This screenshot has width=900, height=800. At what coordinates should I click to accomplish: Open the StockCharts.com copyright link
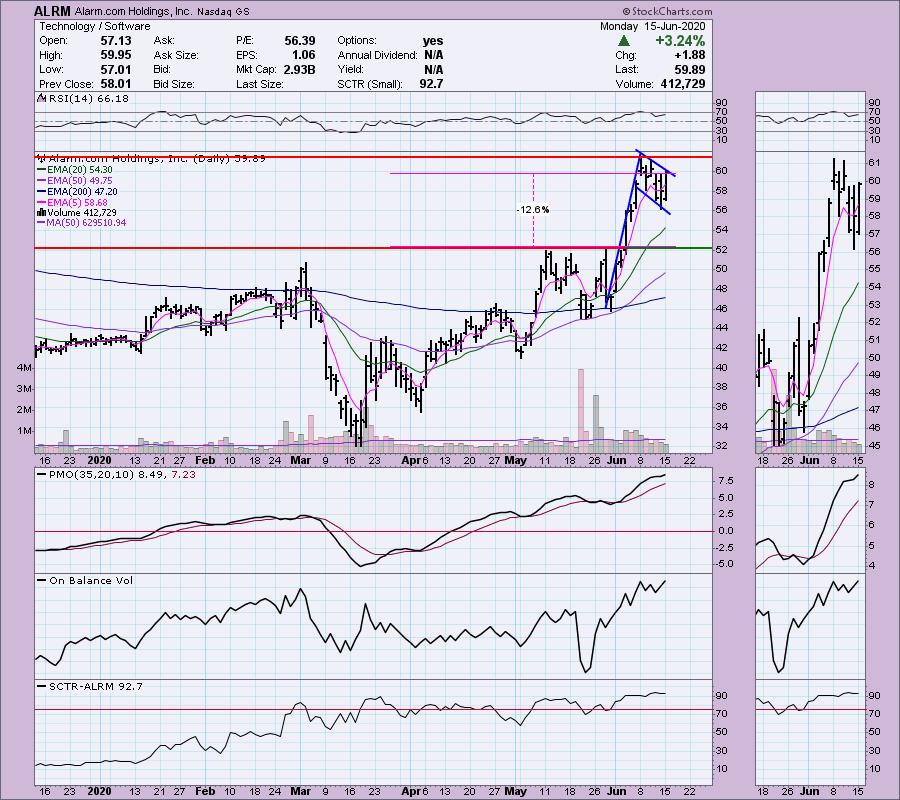point(667,11)
